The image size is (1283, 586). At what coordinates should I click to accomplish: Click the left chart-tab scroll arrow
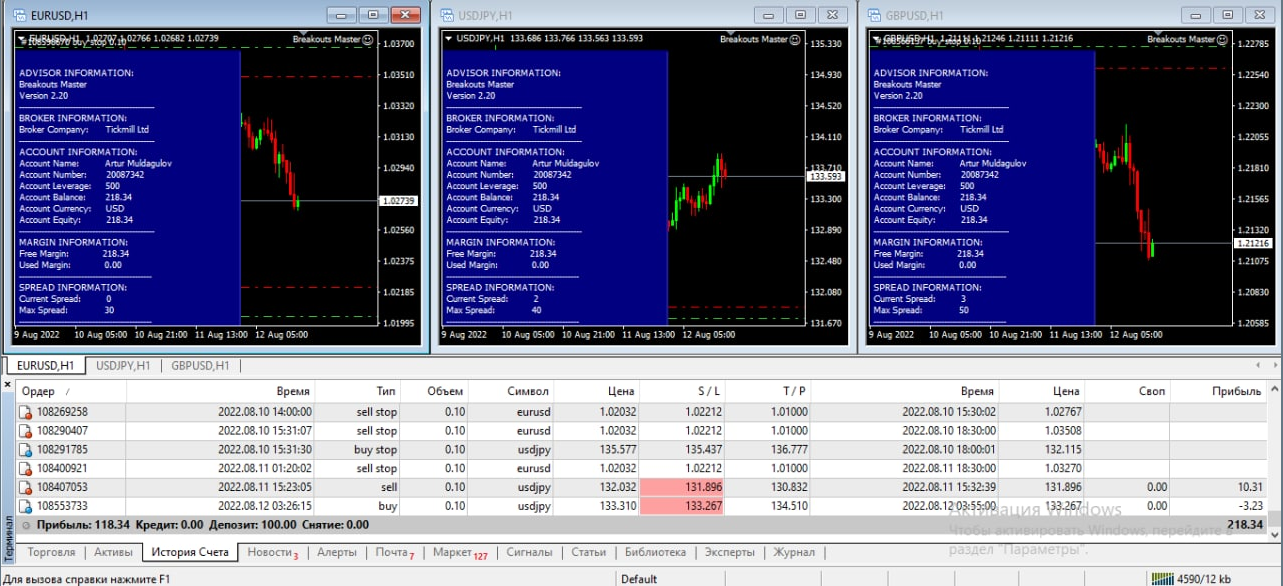pyautogui.click(x=1256, y=365)
